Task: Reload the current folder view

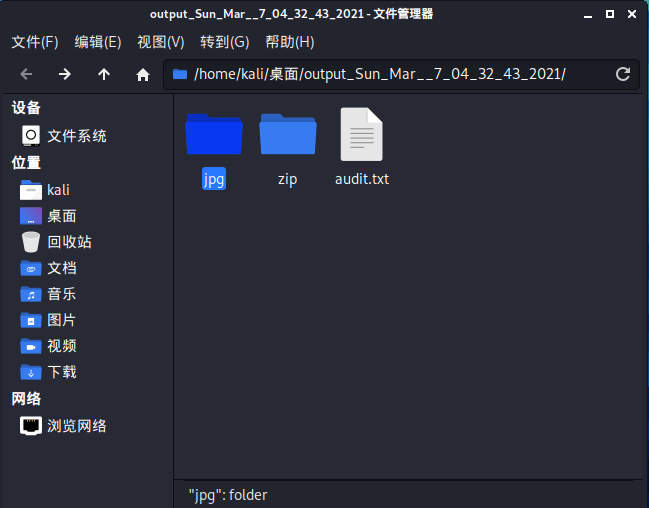Action: tap(623, 74)
